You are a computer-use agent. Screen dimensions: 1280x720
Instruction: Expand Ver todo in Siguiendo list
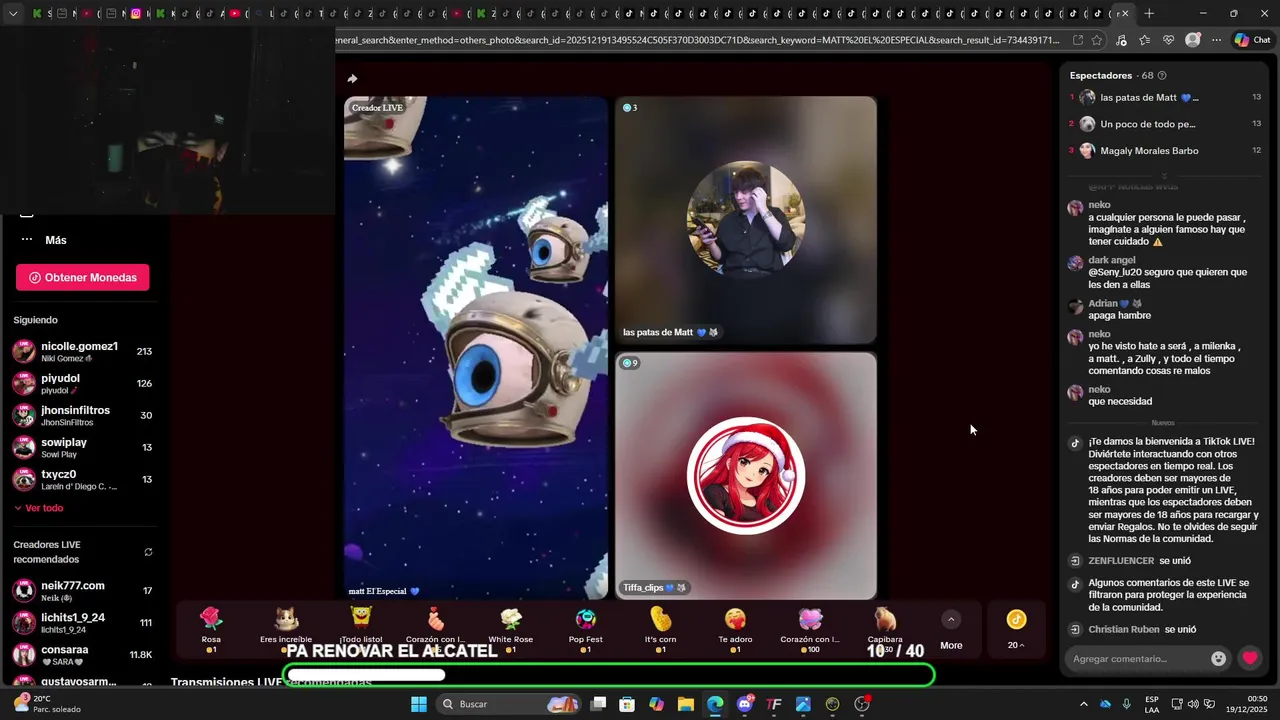click(x=38, y=508)
